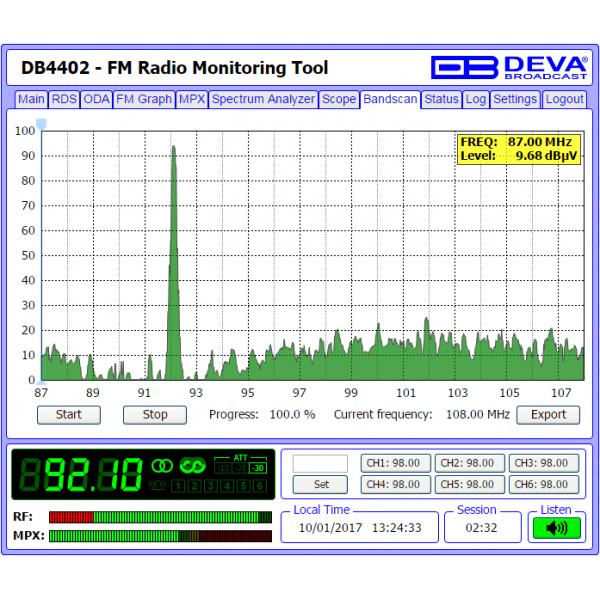Click channel indicator 1 on display
Screen dimensions: 600x600
(x=178, y=486)
